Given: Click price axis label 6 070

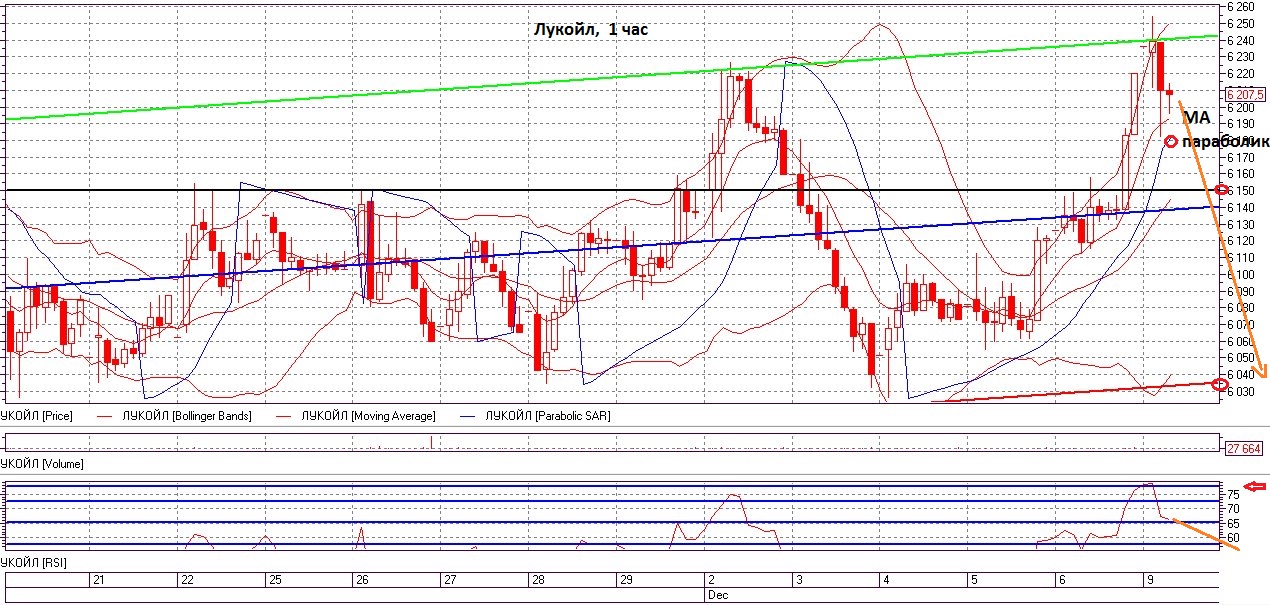Looking at the screenshot, I should click(x=1241, y=324).
